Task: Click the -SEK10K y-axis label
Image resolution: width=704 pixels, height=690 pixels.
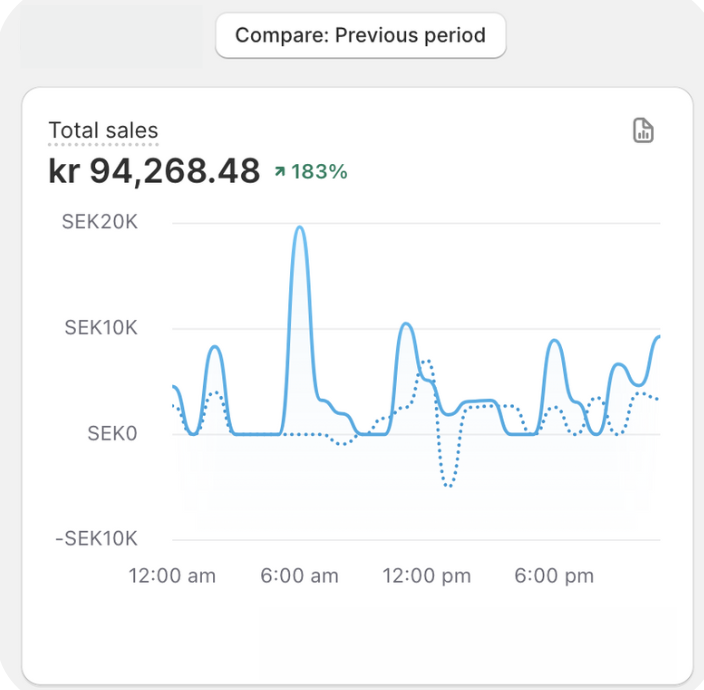Action: tap(96, 539)
